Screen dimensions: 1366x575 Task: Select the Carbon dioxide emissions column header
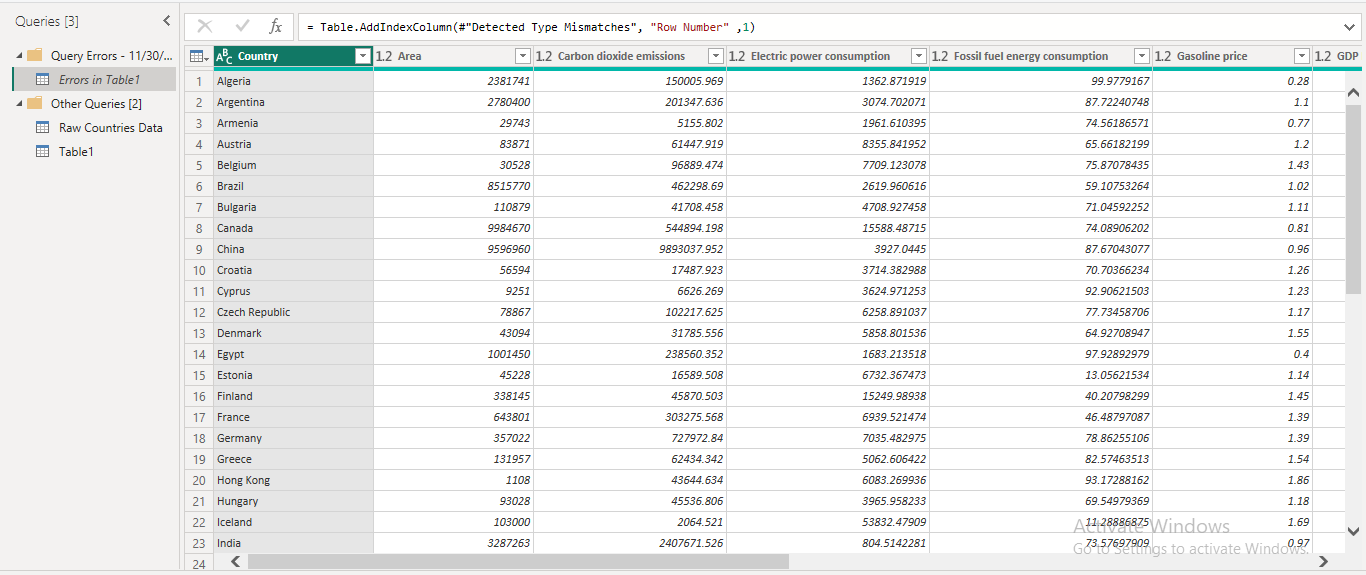(630, 57)
